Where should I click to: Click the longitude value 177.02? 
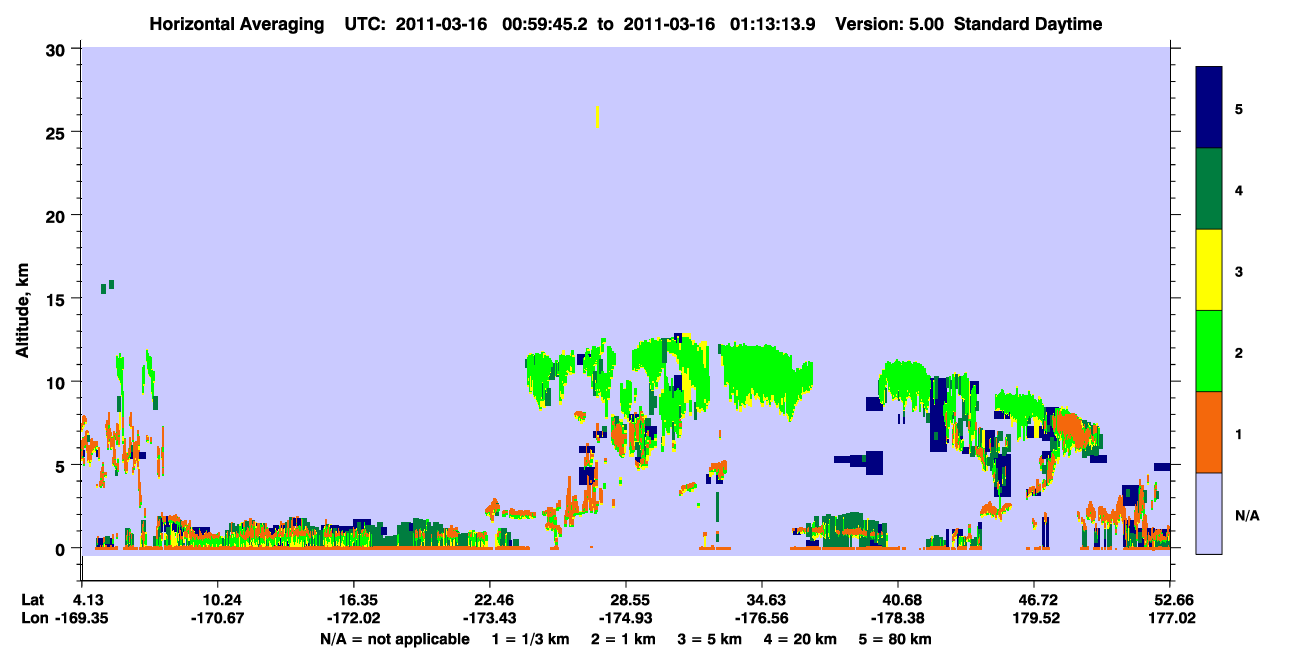1171,618
